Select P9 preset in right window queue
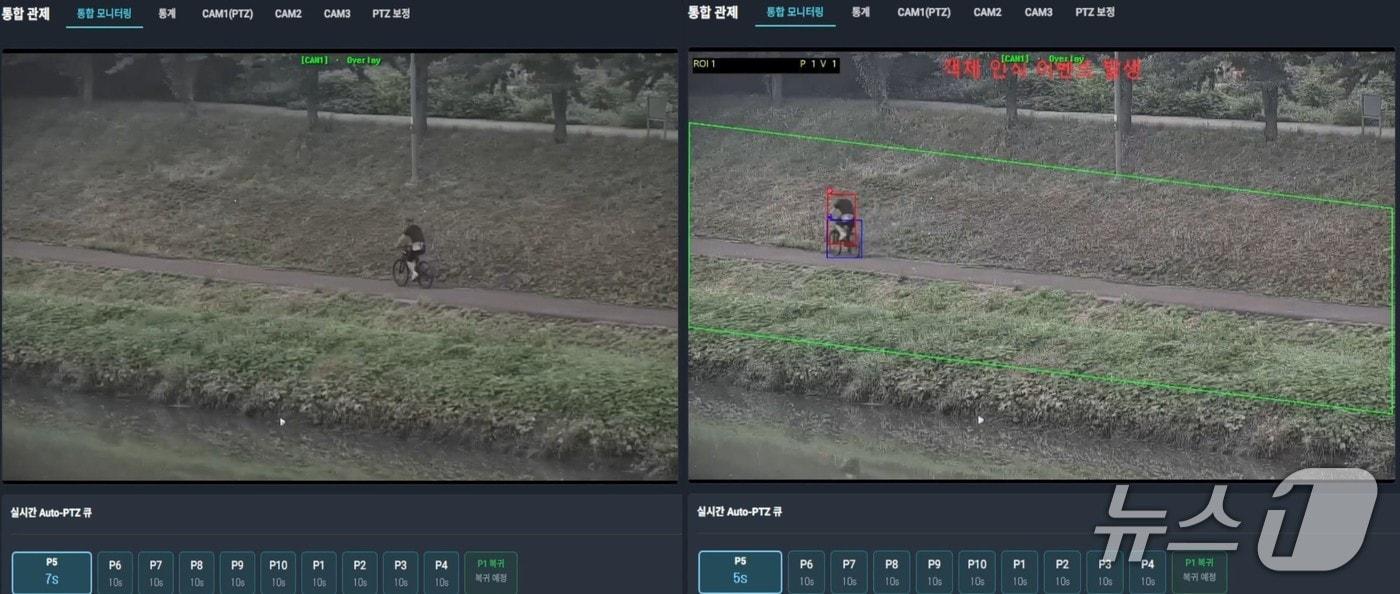Viewport: 1400px width, 594px height. tap(934, 572)
